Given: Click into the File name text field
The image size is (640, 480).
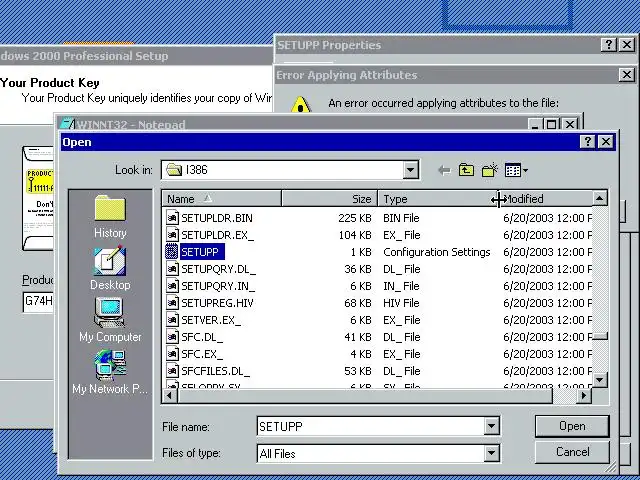Looking at the screenshot, I should (x=371, y=427).
